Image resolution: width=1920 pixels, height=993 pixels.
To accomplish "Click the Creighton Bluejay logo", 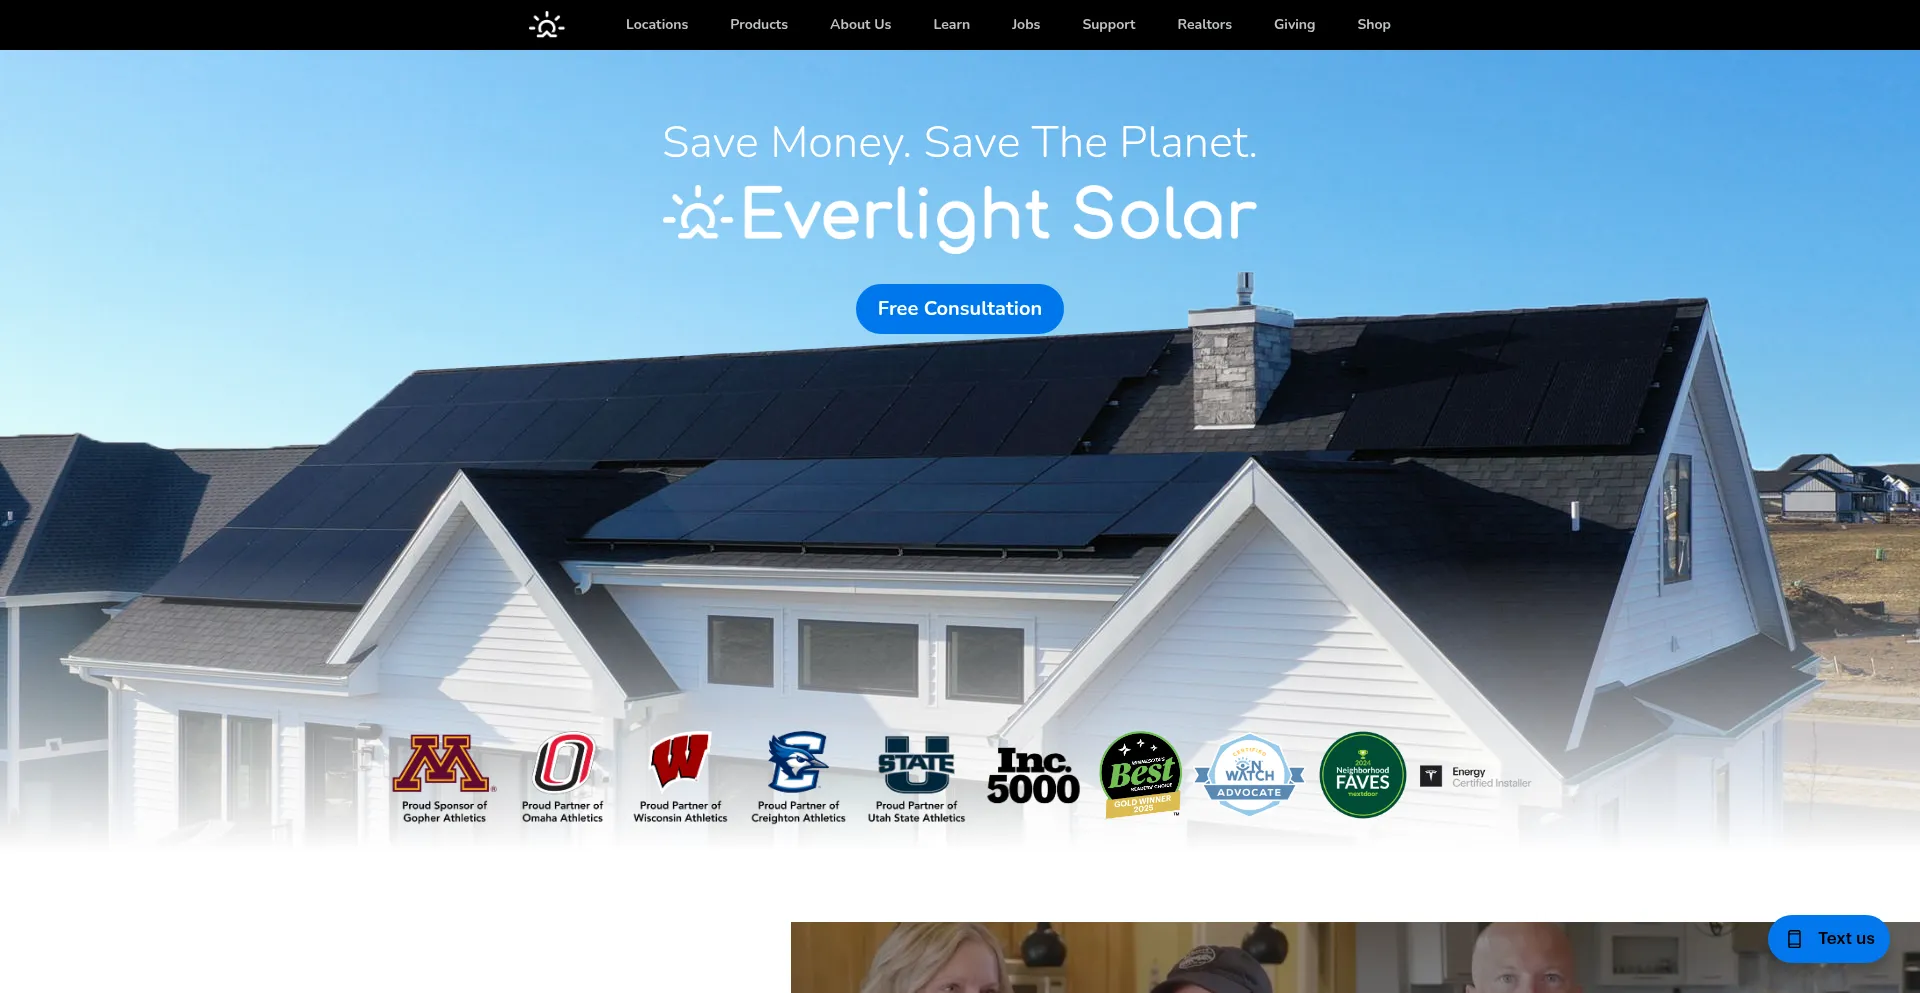I will click(798, 762).
